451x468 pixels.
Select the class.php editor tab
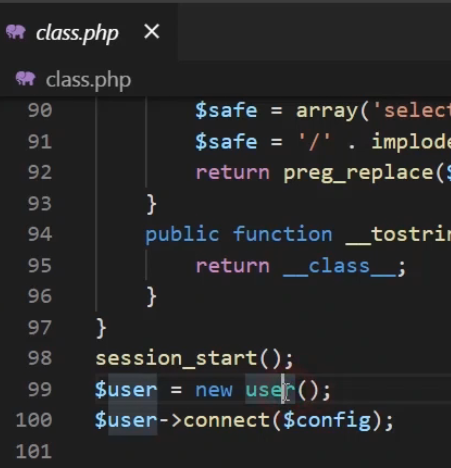coord(88,33)
